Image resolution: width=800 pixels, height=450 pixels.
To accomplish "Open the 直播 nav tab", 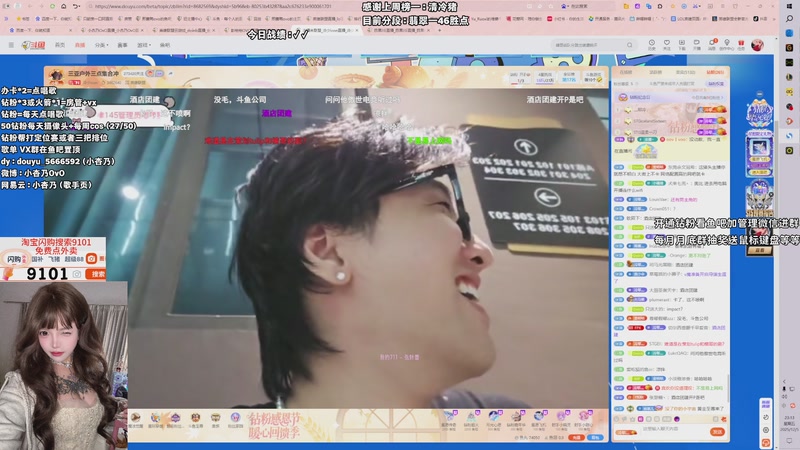I will [80, 45].
